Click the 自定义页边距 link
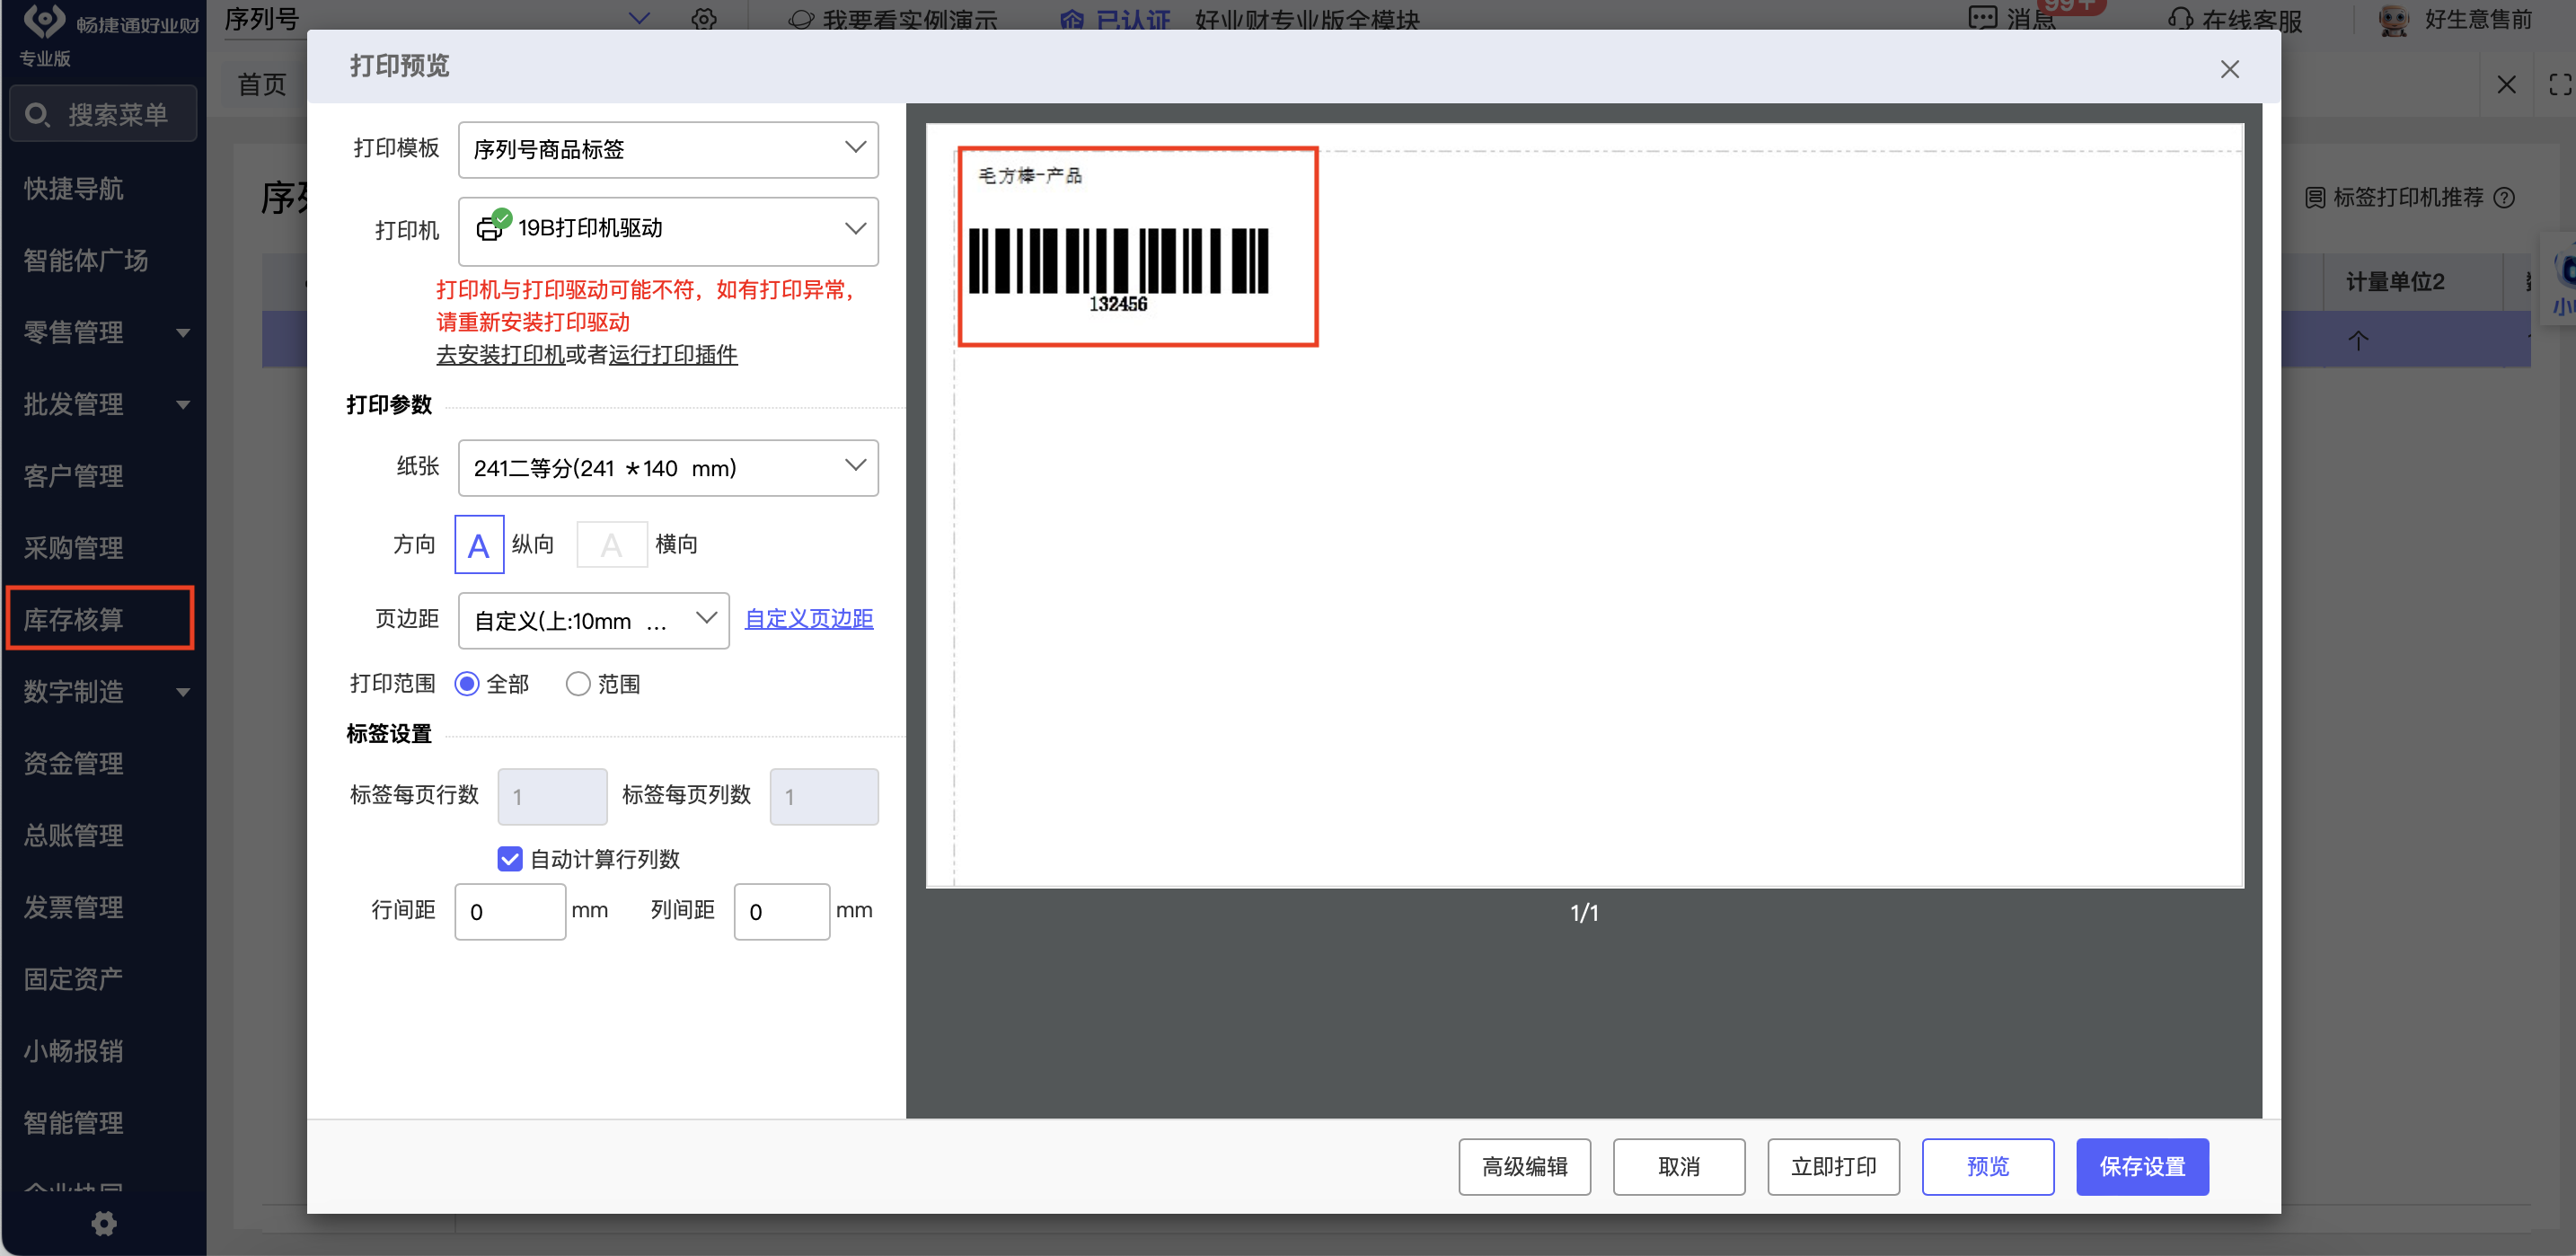The image size is (2576, 1256). coord(808,619)
